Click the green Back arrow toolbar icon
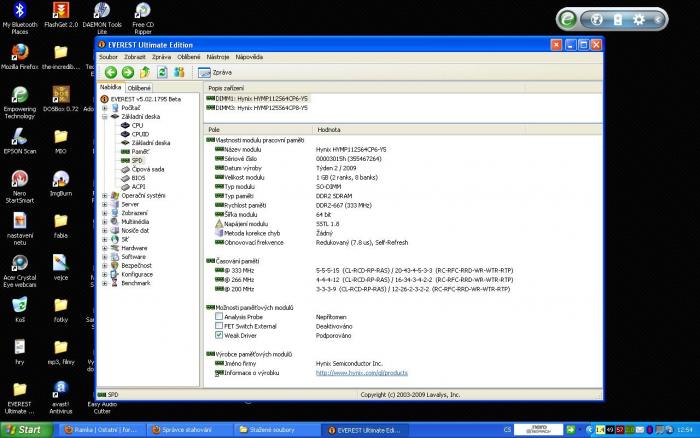The width and height of the screenshot is (700, 438). 111,72
